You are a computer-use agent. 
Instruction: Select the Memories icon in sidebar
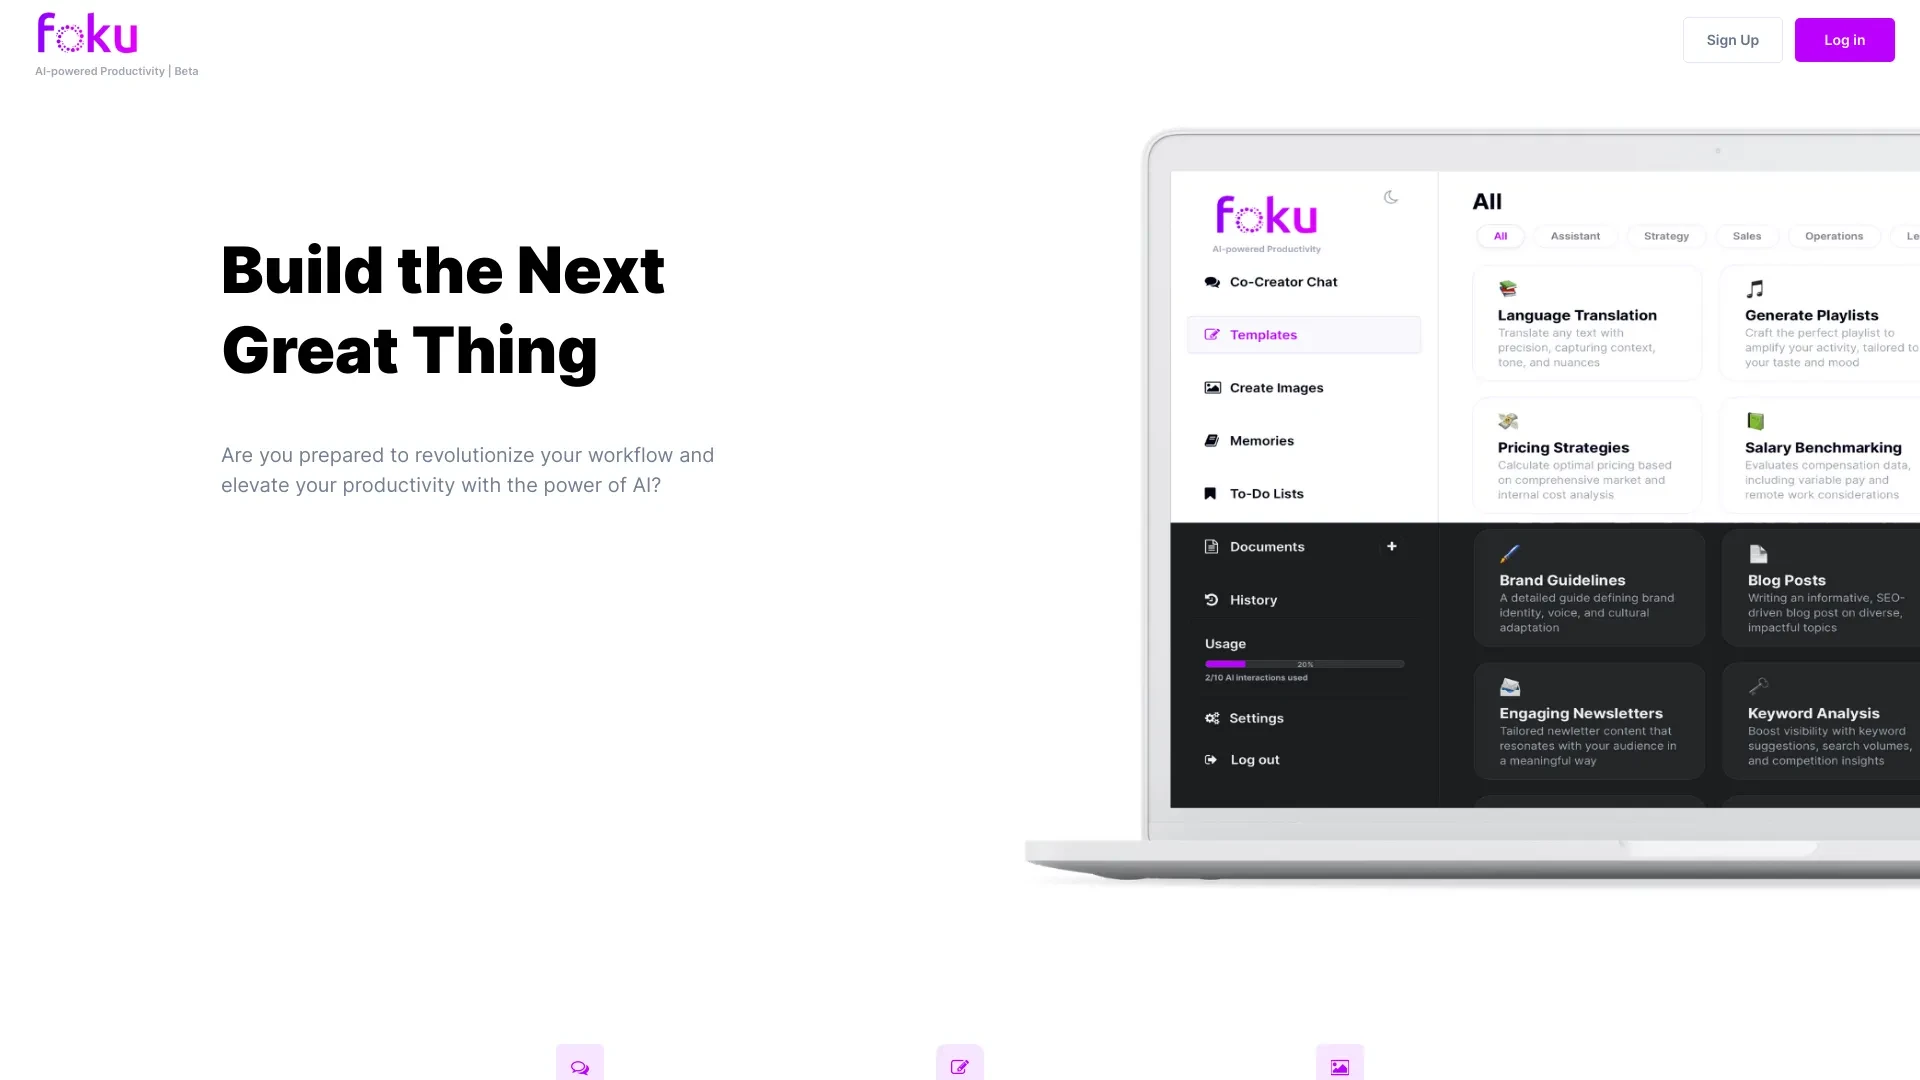click(1212, 440)
